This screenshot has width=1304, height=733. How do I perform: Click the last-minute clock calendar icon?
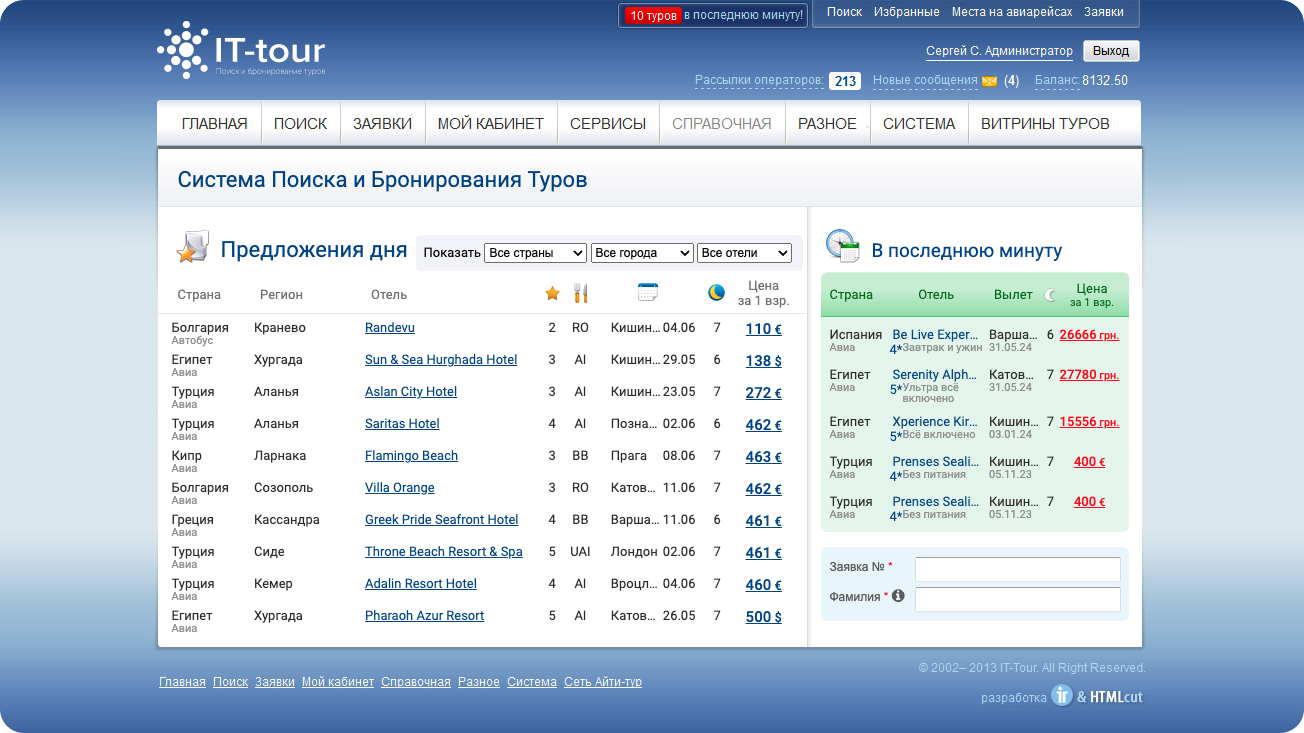coord(842,246)
